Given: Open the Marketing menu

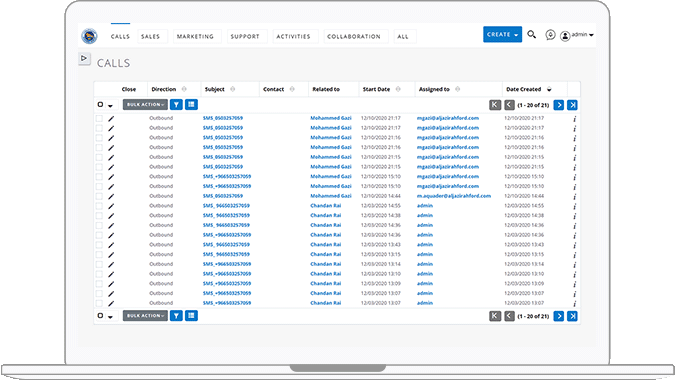Looking at the screenshot, I should 197,37.
